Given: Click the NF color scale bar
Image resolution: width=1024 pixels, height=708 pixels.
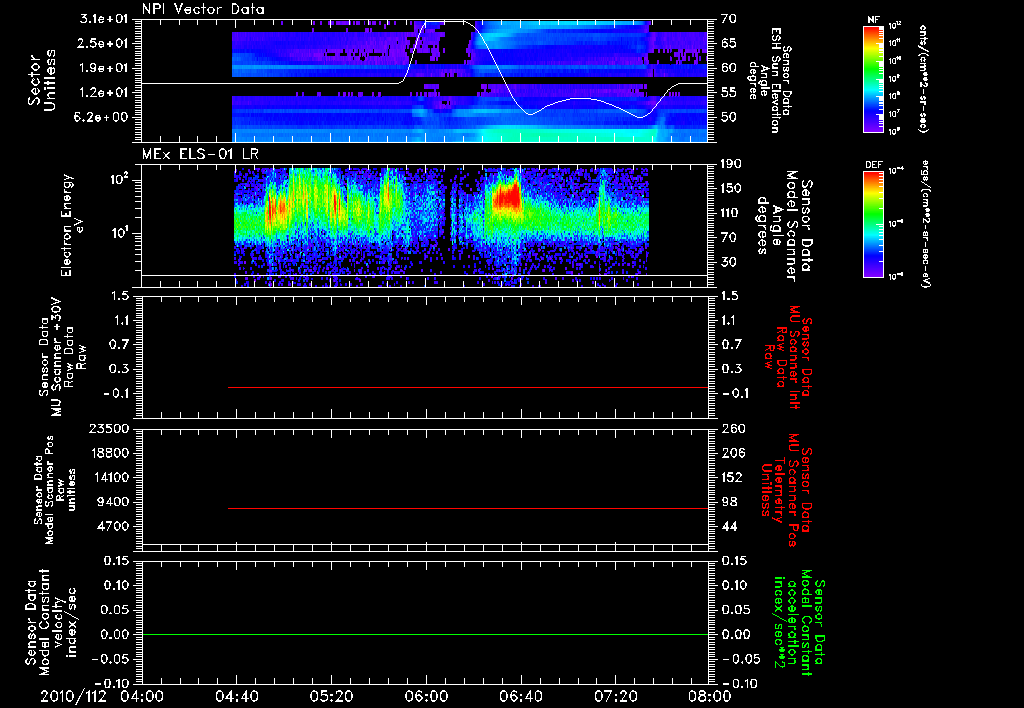Looking at the screenshot, I should click(873, 78).
